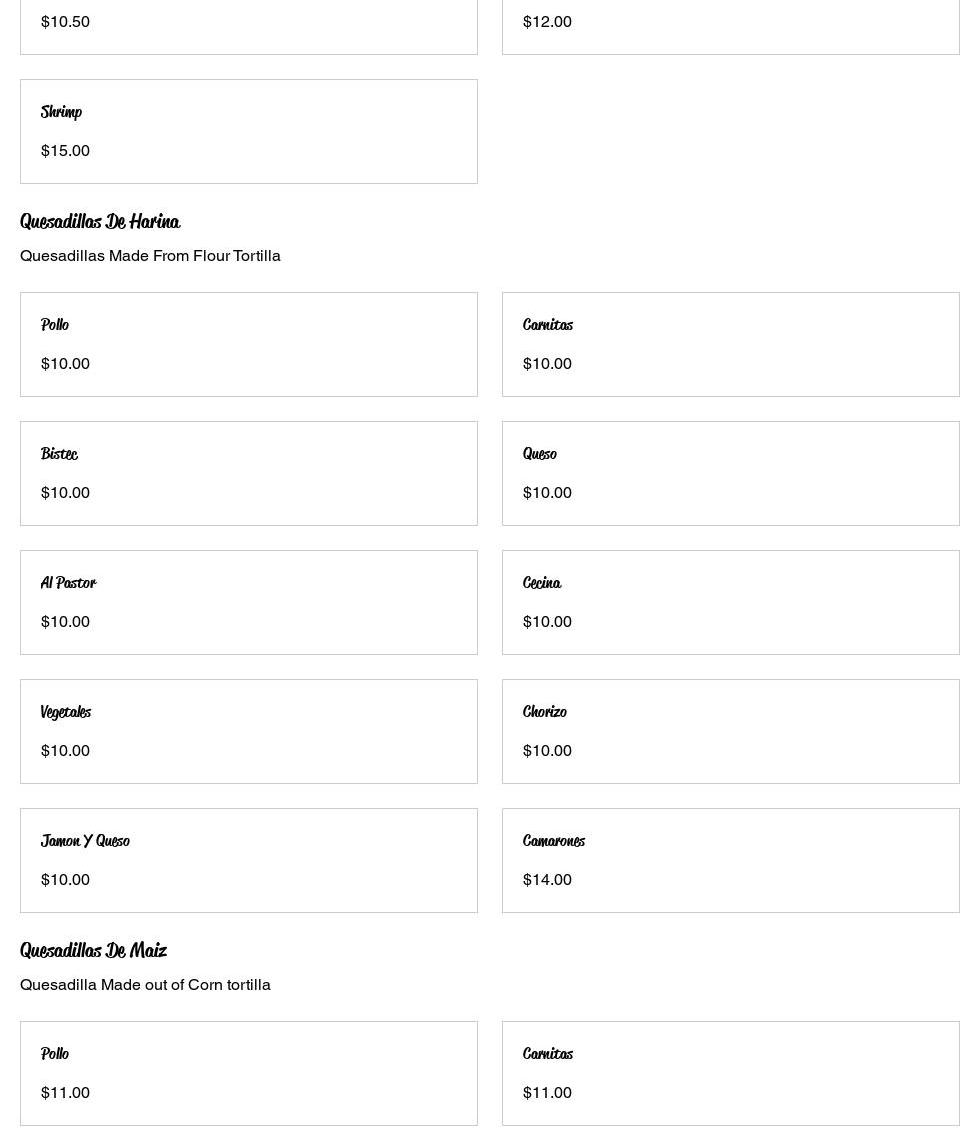Open the Queso quesadilla item
Viewport: 965px width, 1131px height.
[730, 473]
